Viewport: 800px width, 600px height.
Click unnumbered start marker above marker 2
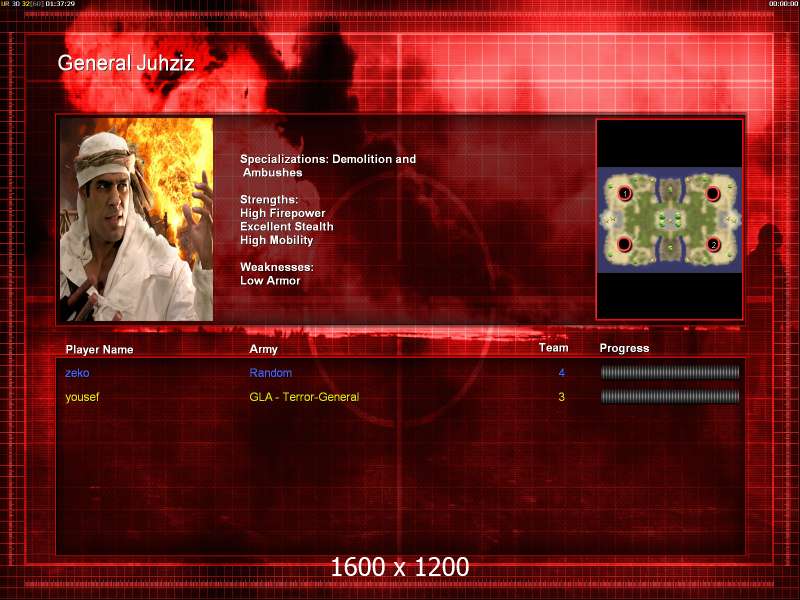point(712,193)
